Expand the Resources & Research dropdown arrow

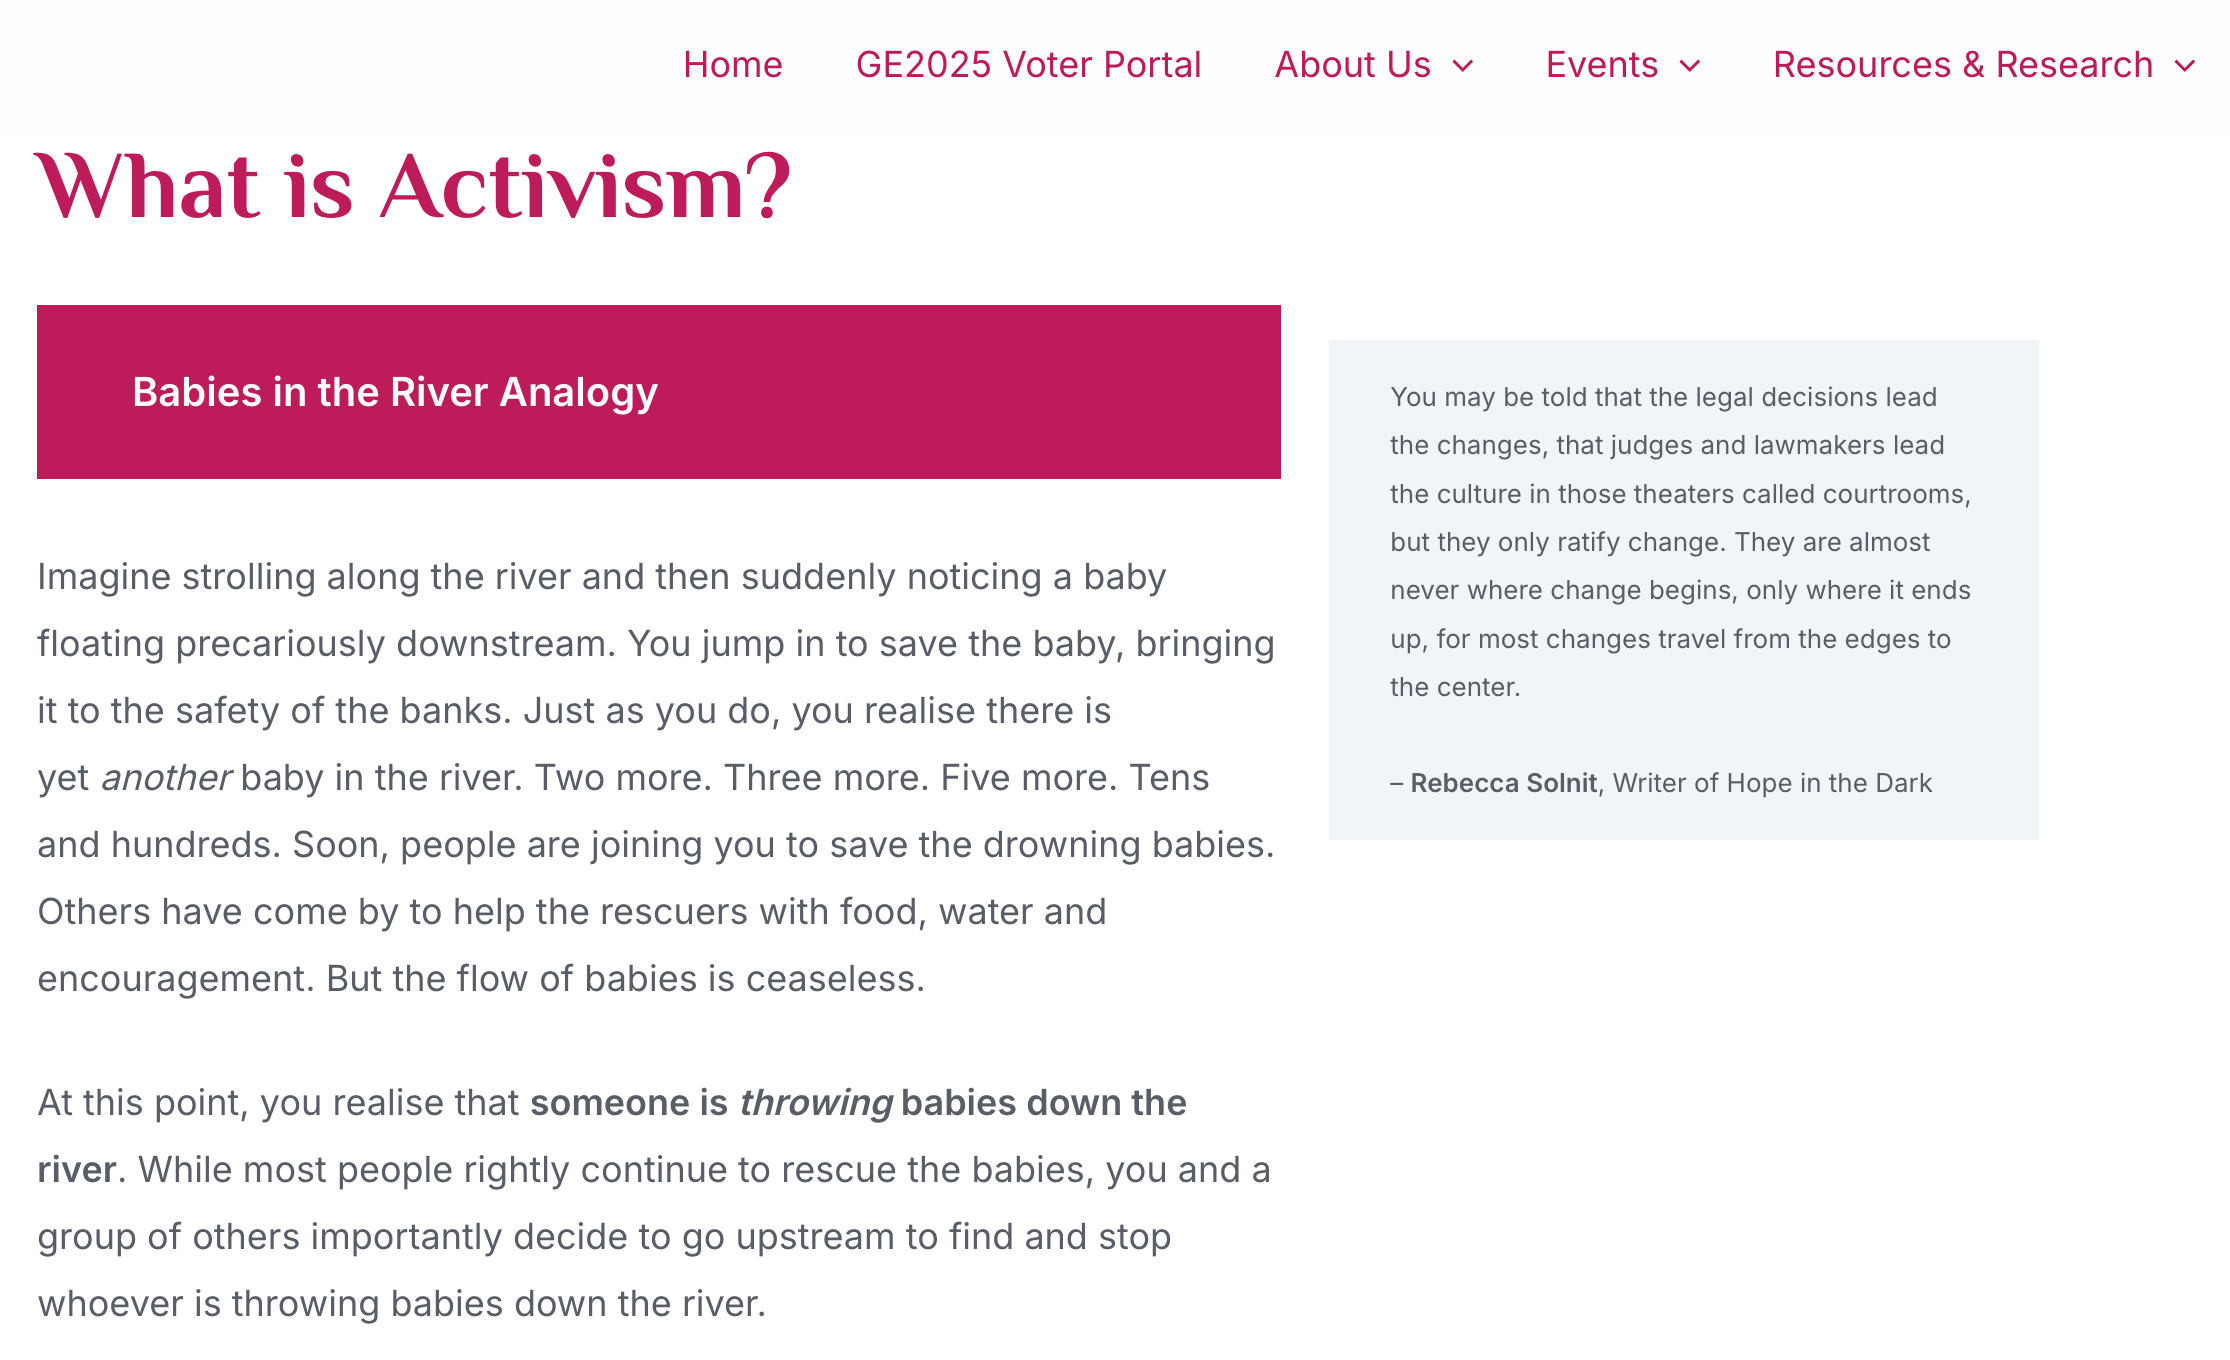click(2185, 66)
